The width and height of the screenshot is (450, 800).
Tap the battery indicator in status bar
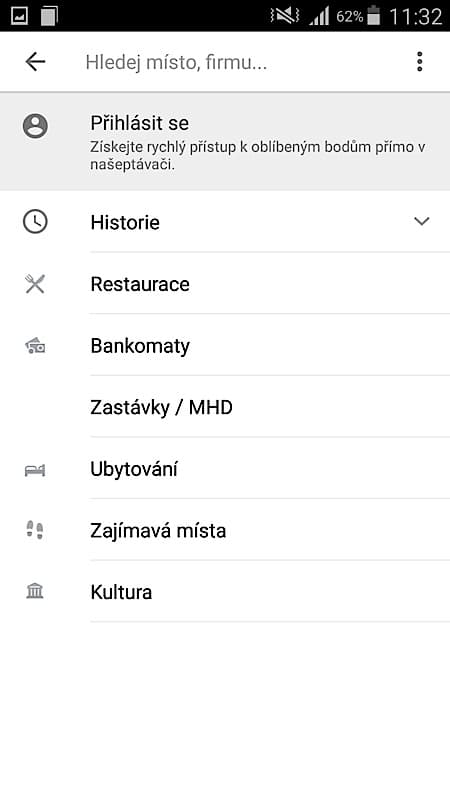coord(373,16)
